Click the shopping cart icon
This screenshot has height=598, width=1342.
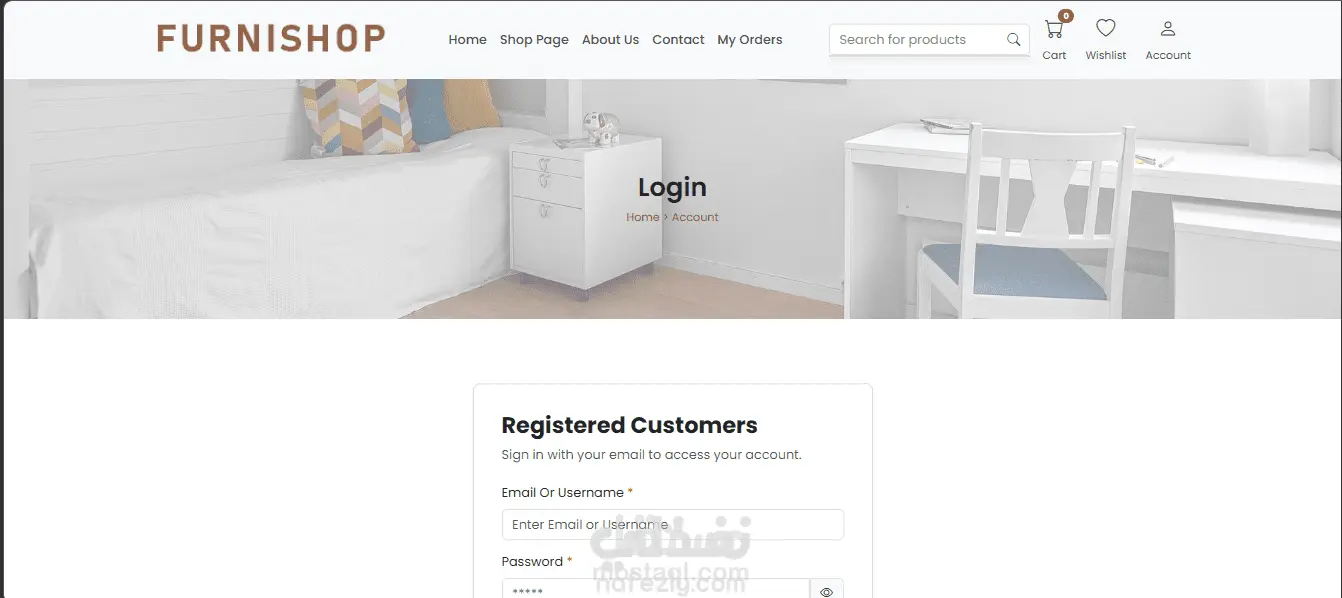tap(1053, 29)
